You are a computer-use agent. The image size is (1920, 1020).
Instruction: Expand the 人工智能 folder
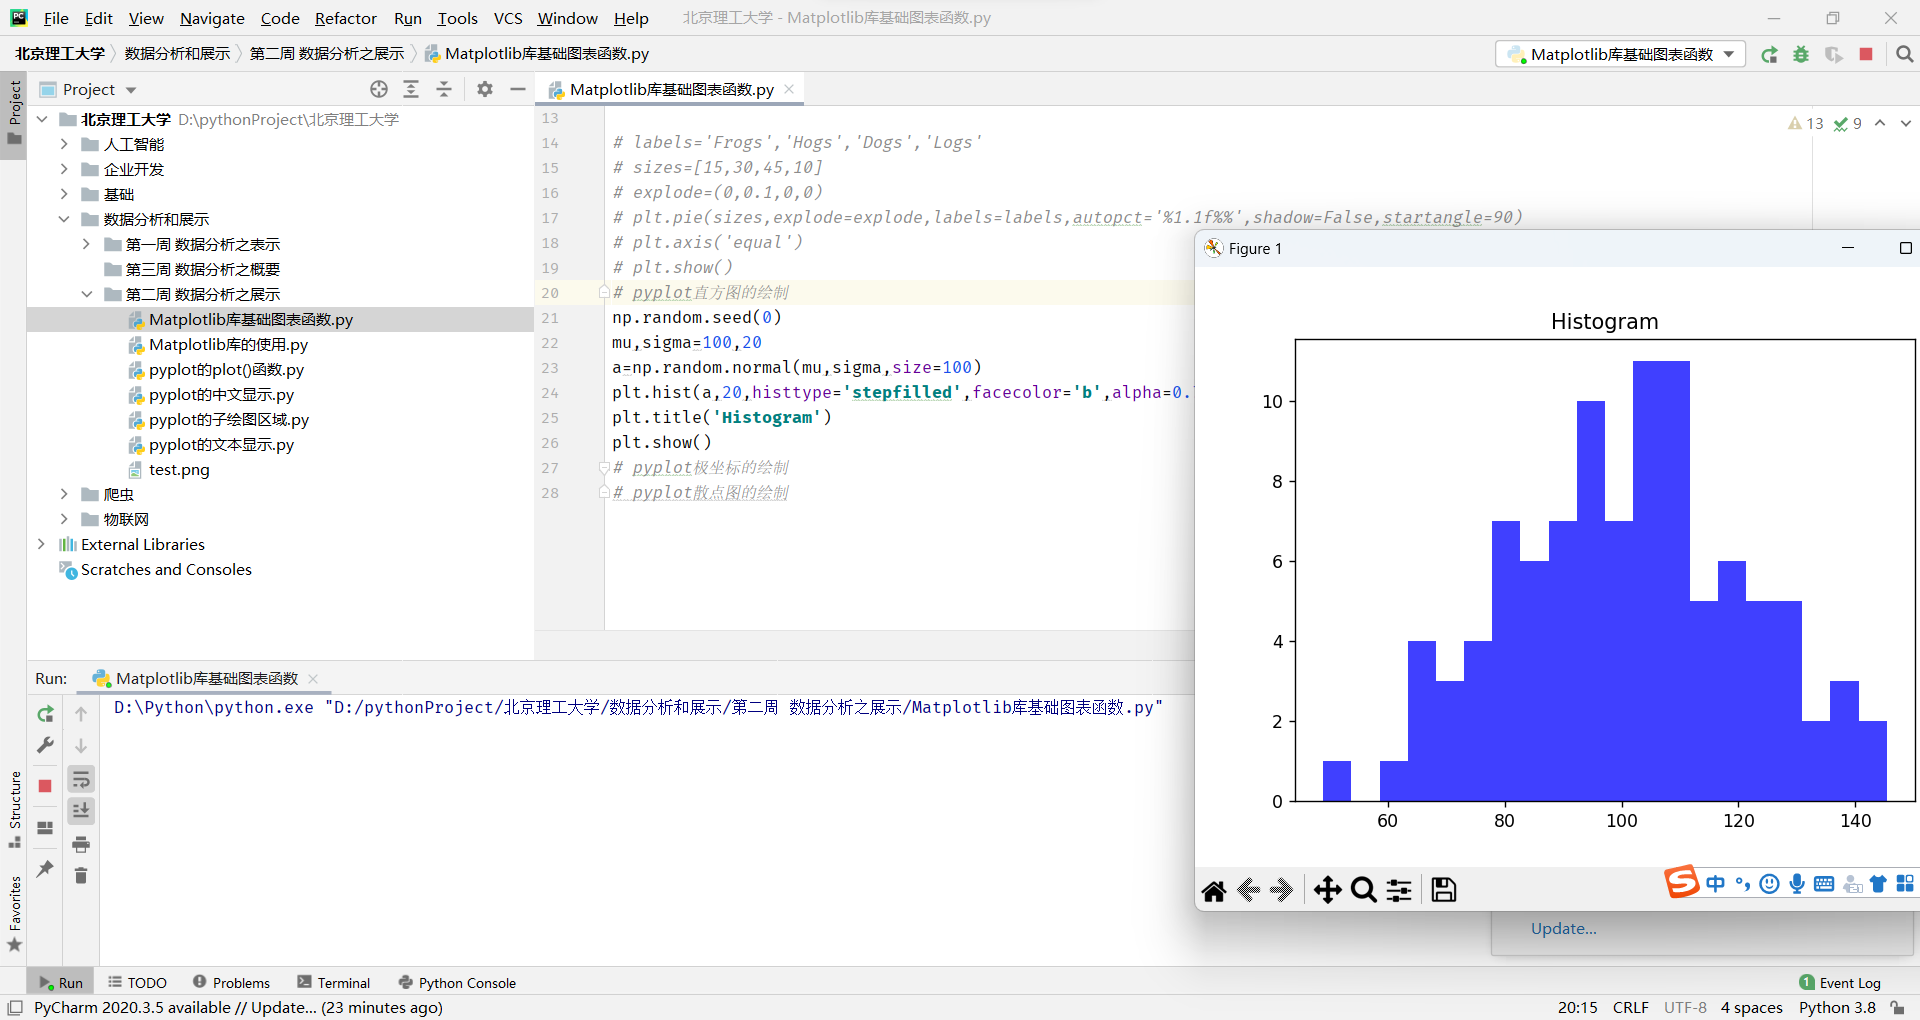[64, 144]
